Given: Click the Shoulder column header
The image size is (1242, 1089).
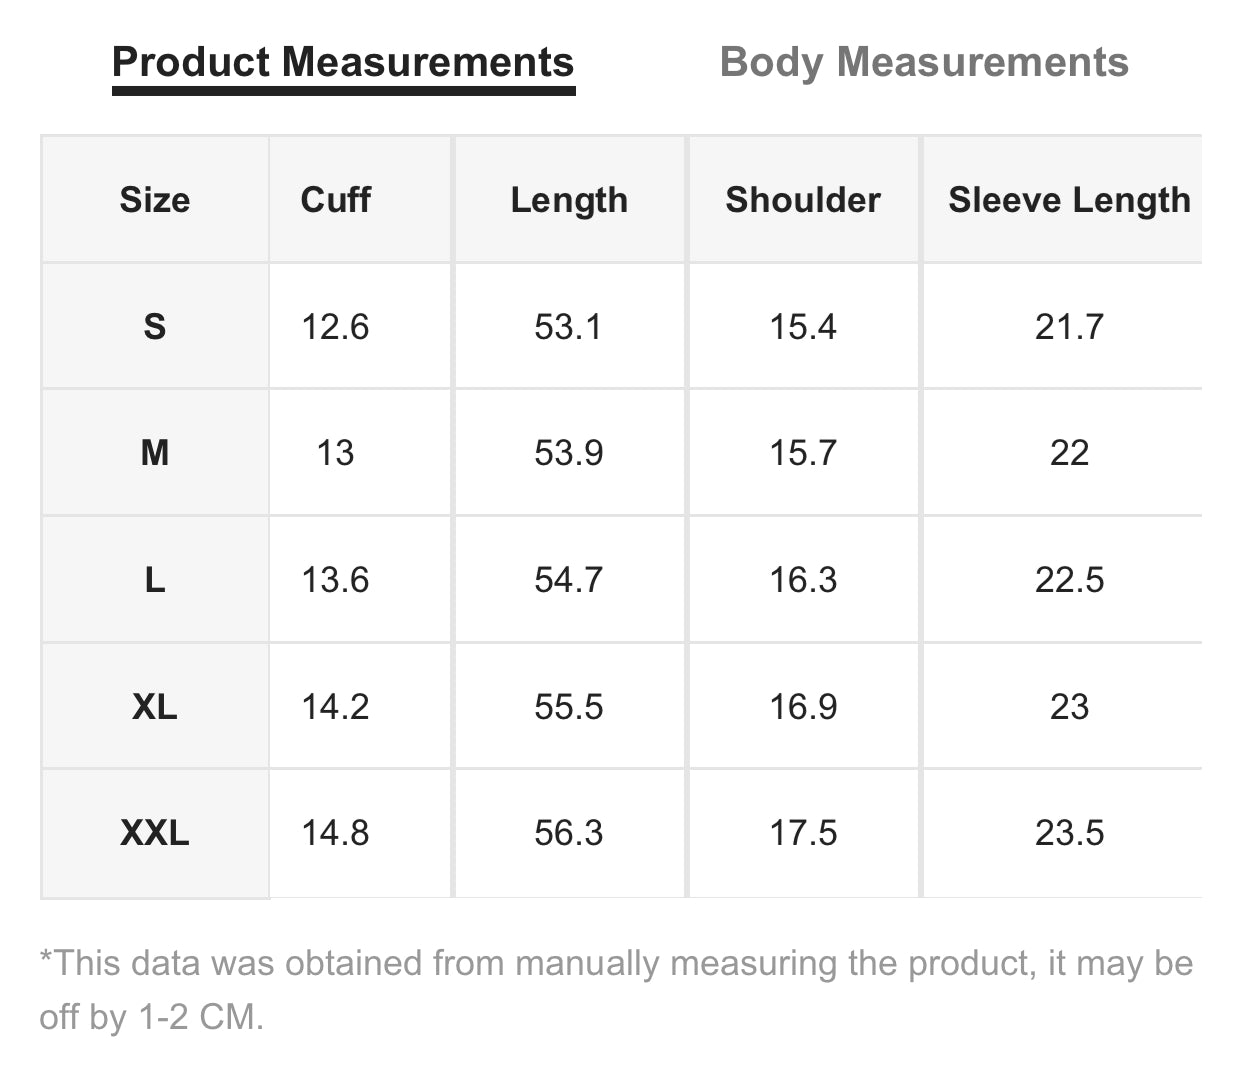Looking at the screenshot, I should [x=803, y=200].
